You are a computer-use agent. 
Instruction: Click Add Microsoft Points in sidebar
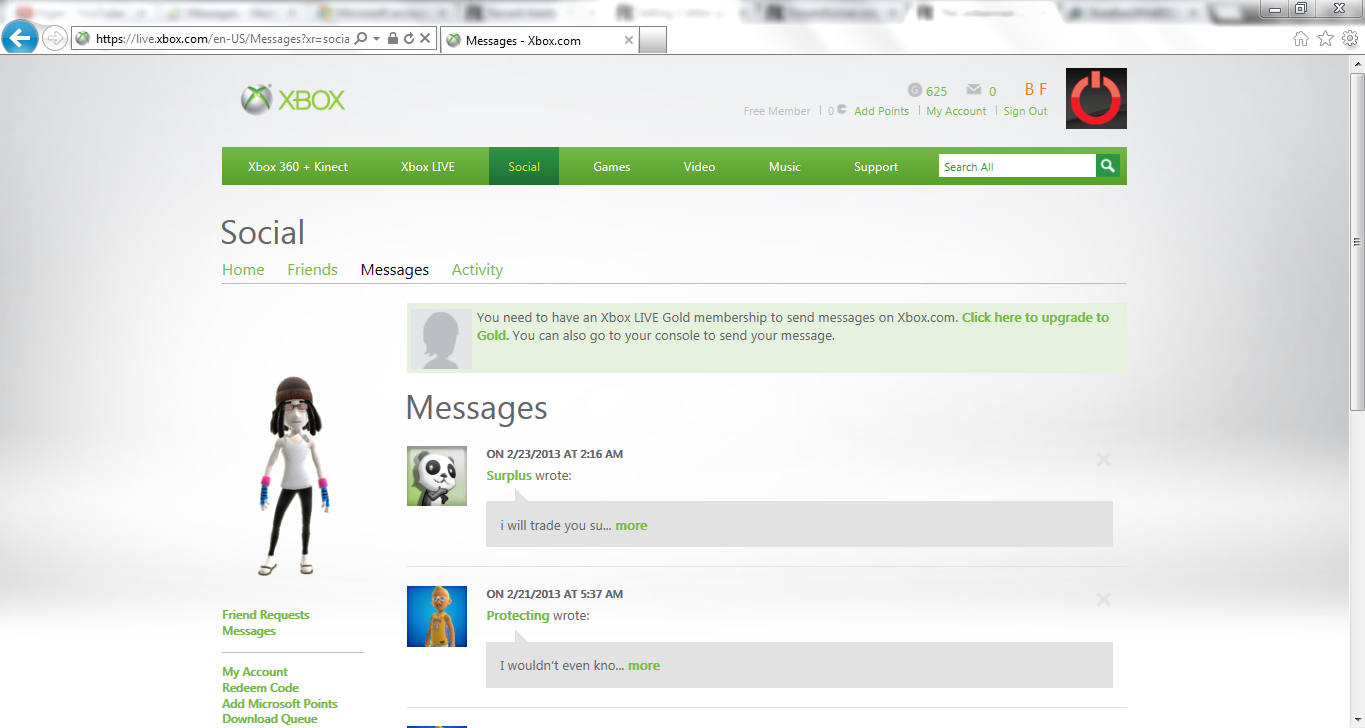[x=280, y=704]
